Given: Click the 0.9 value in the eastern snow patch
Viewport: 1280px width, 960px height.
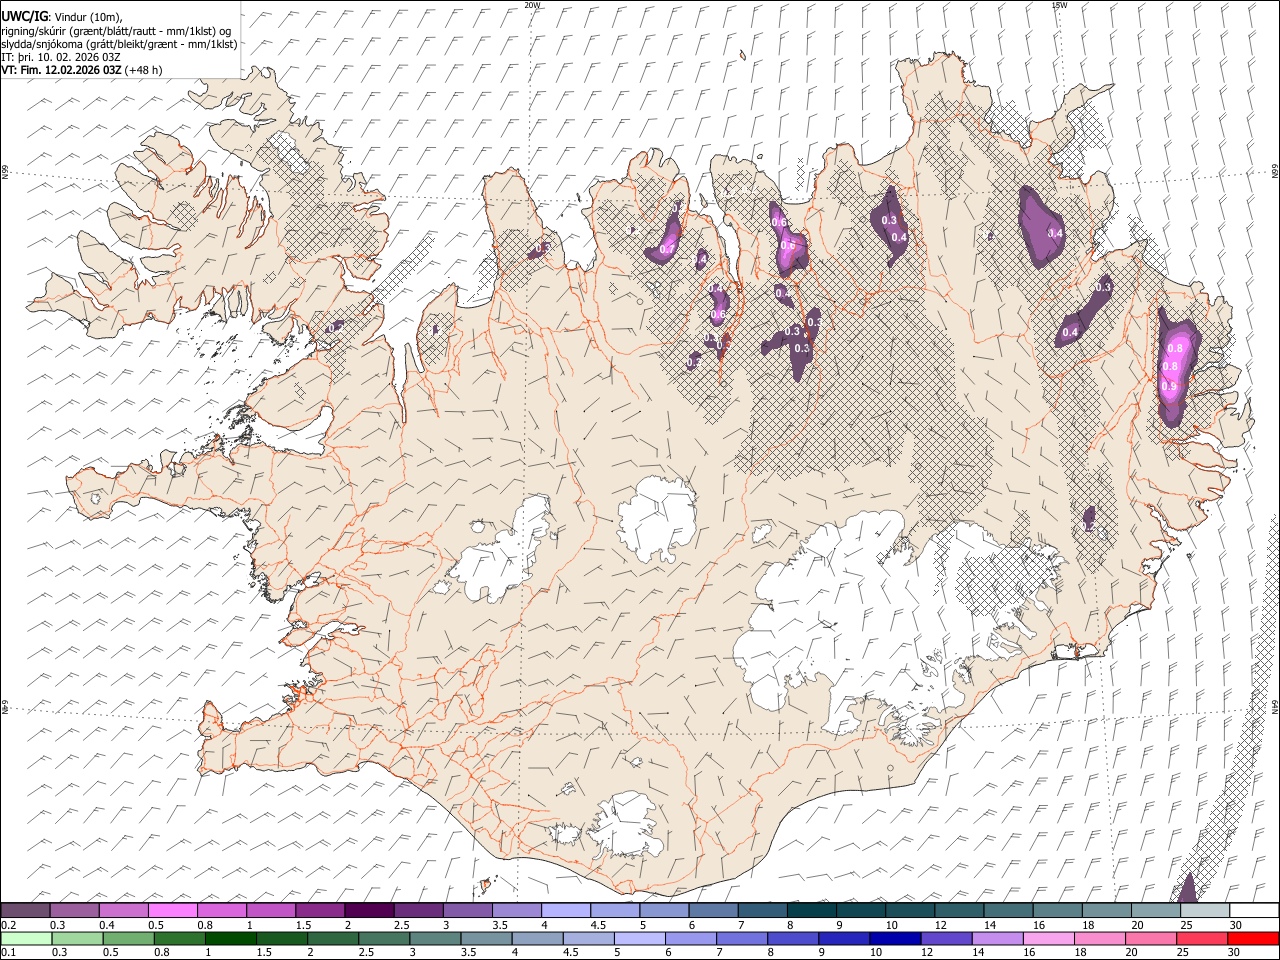Looking at the screenshot, I should click(1168, 386).
